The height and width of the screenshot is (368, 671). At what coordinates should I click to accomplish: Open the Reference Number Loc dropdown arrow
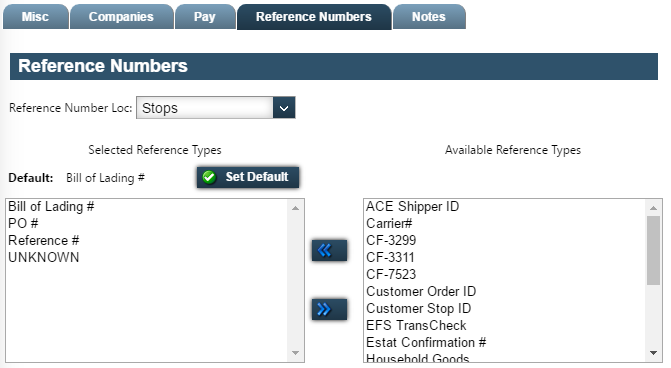coord(284,108)
